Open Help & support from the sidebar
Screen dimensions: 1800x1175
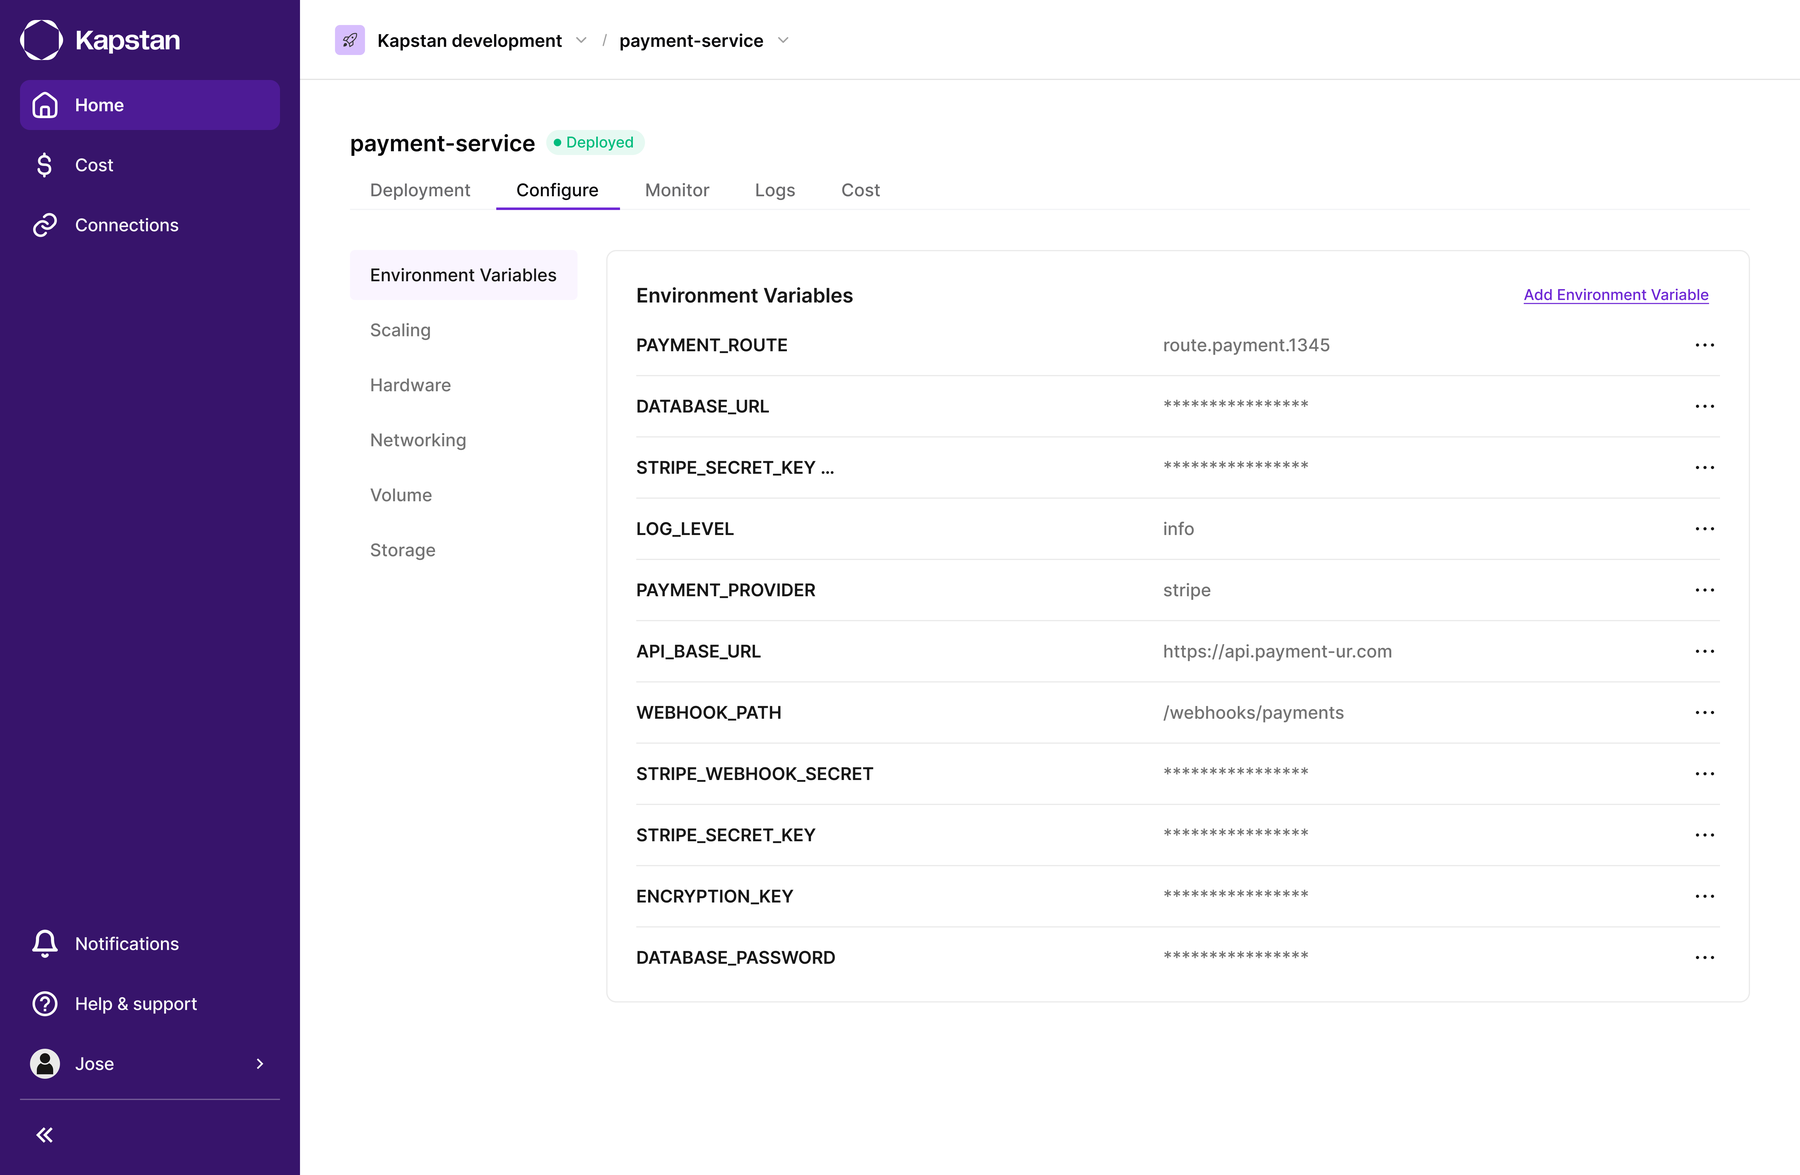[136, 1004]
